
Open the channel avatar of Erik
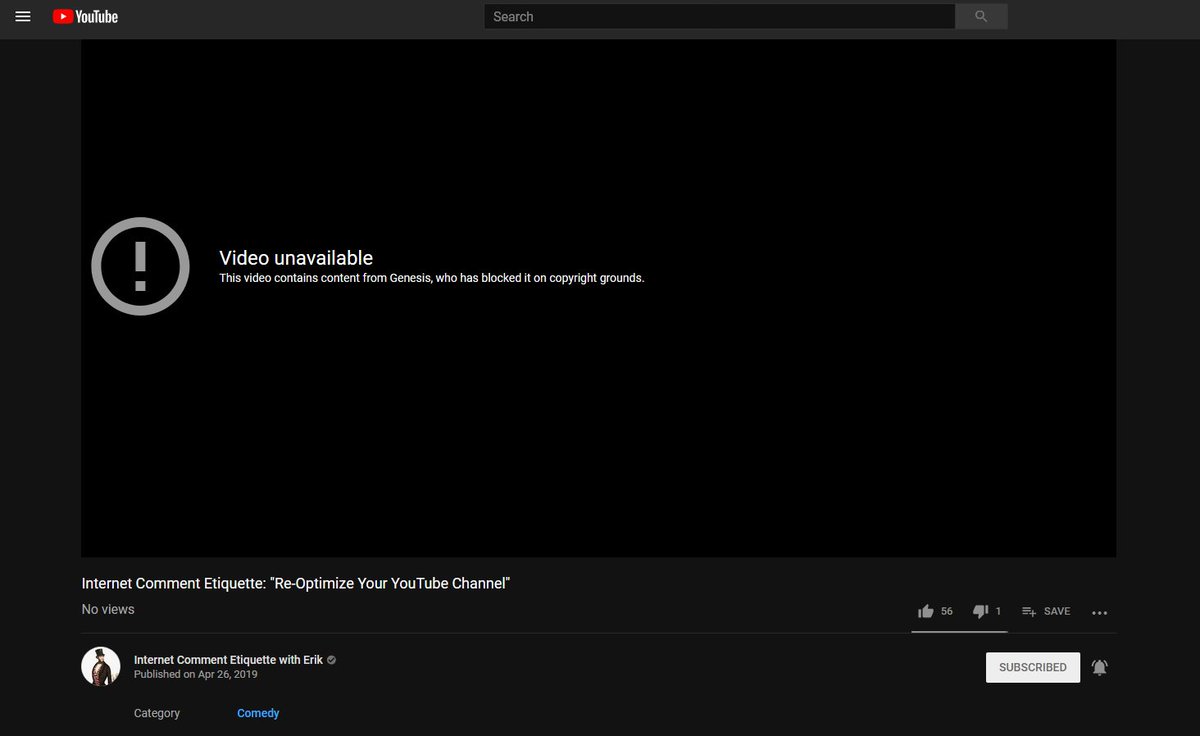[101, 666]
